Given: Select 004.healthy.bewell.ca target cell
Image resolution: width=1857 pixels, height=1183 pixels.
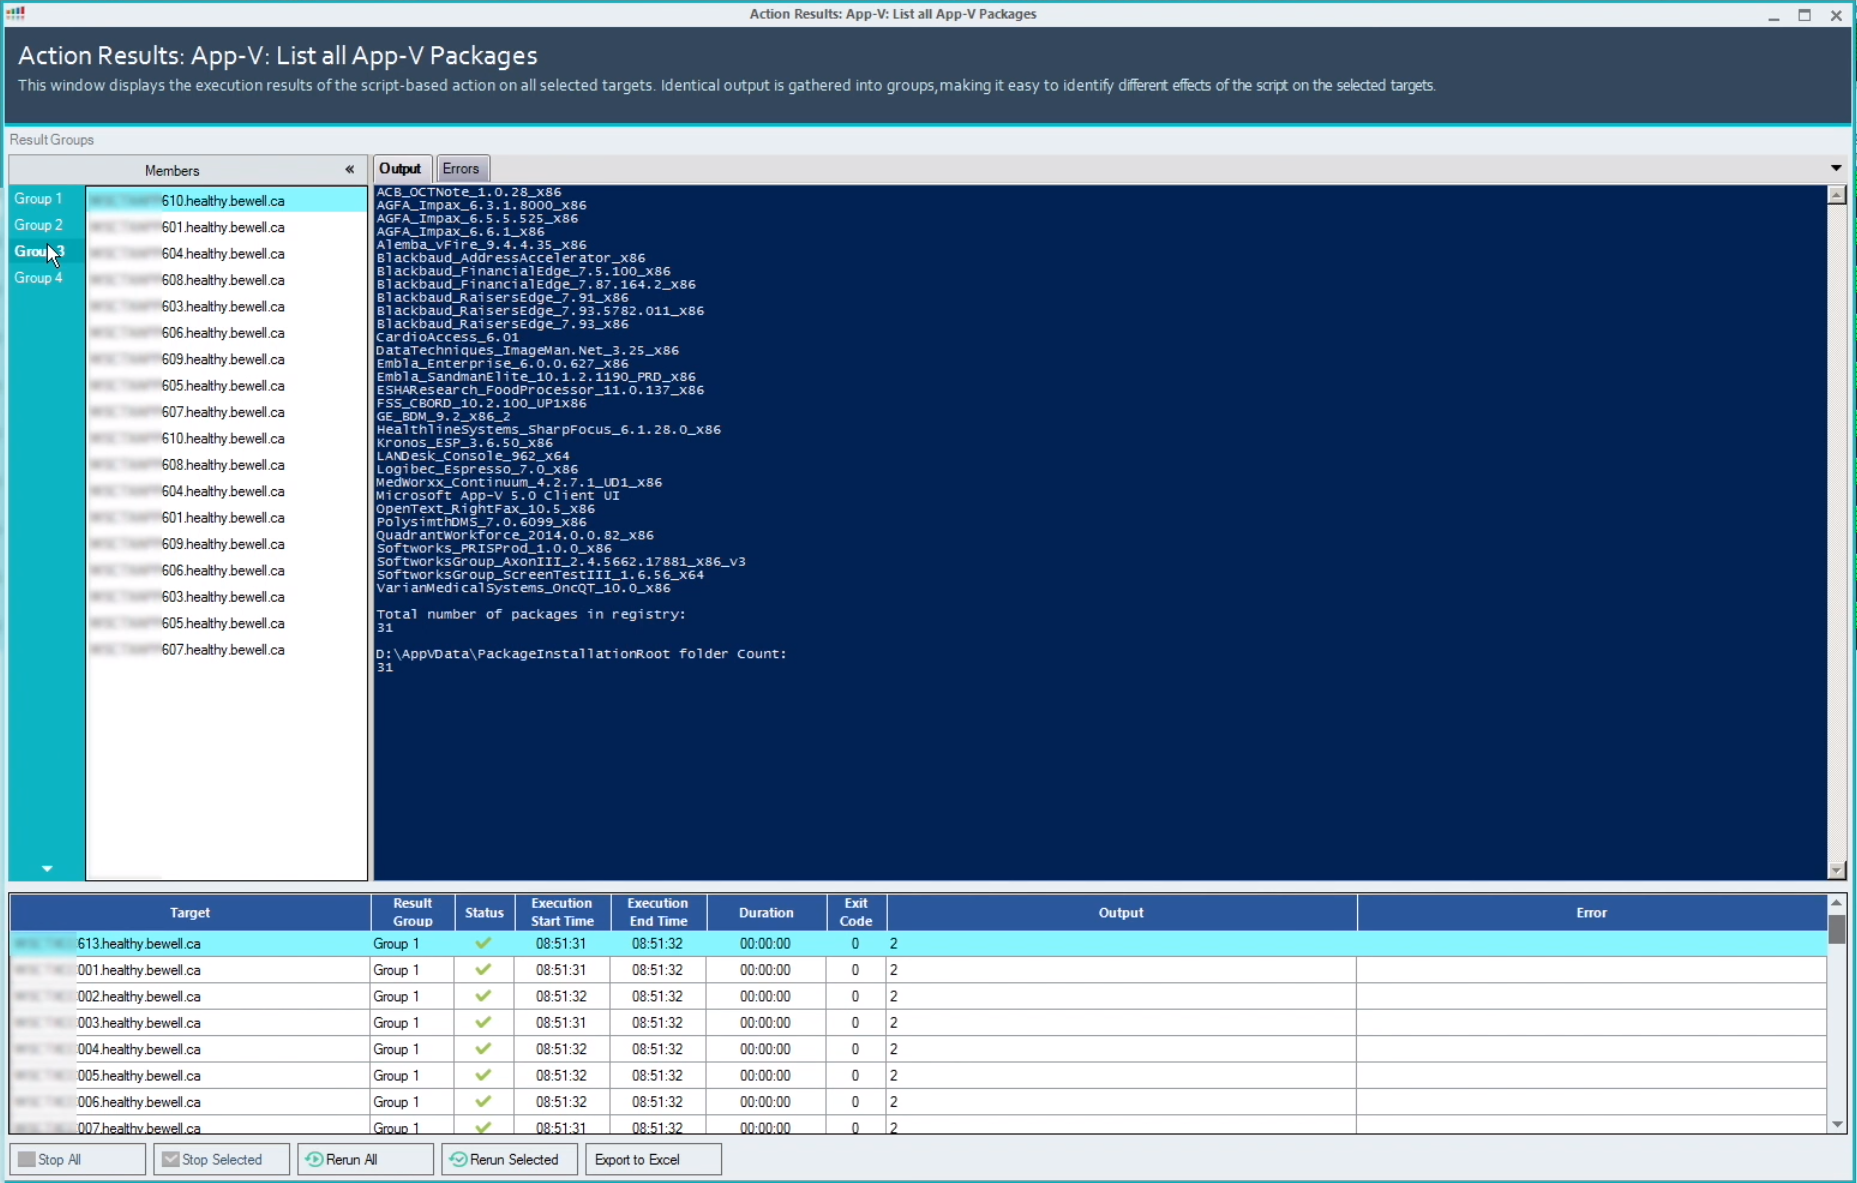Looking at the screenshot, I should [x=190, y=1049].
